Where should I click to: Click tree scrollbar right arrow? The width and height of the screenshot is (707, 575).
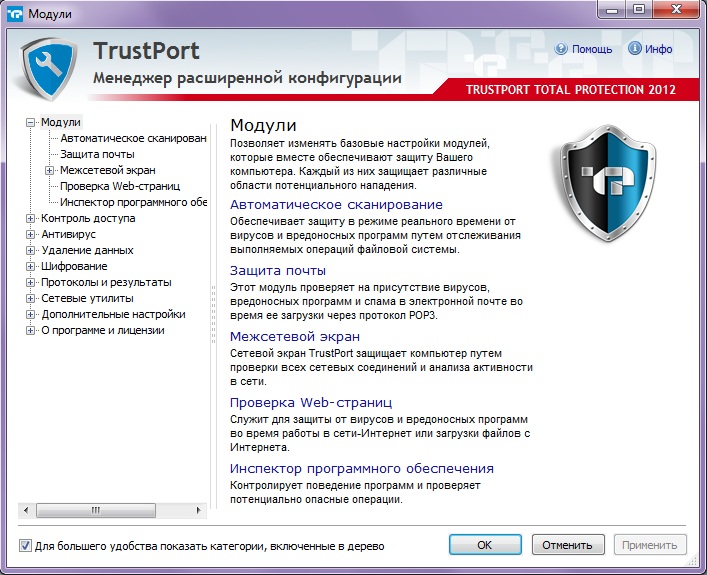coord(199,511)
